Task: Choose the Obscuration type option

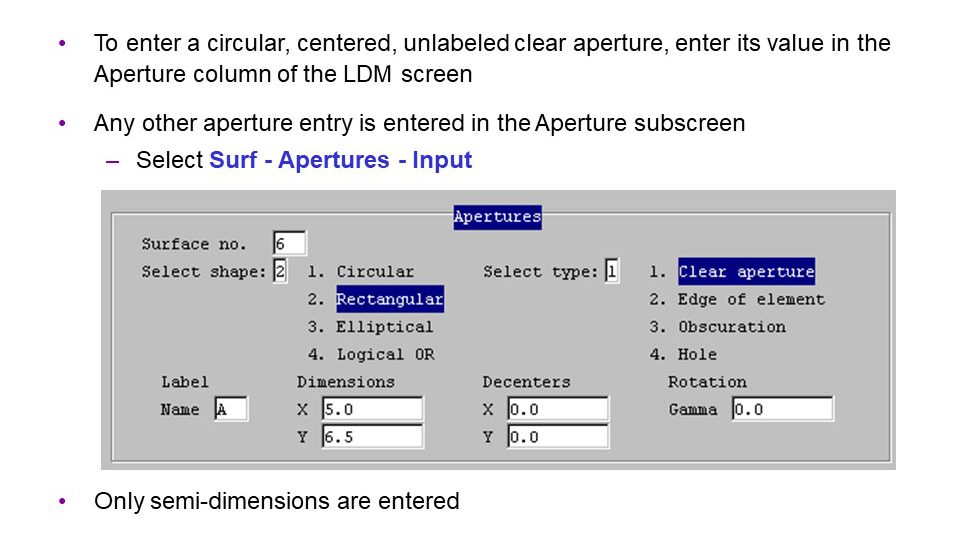Action: 732,326
